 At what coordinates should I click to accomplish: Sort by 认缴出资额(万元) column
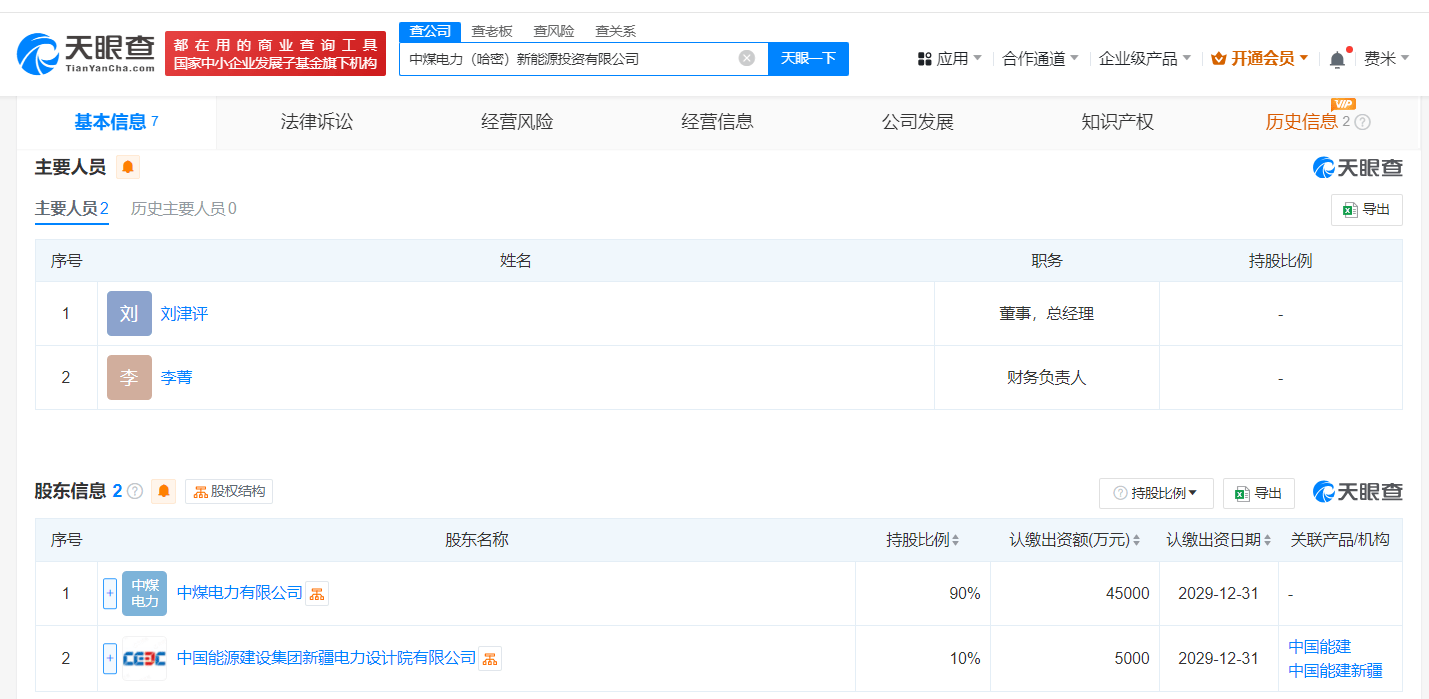[x=1137, y=540]
